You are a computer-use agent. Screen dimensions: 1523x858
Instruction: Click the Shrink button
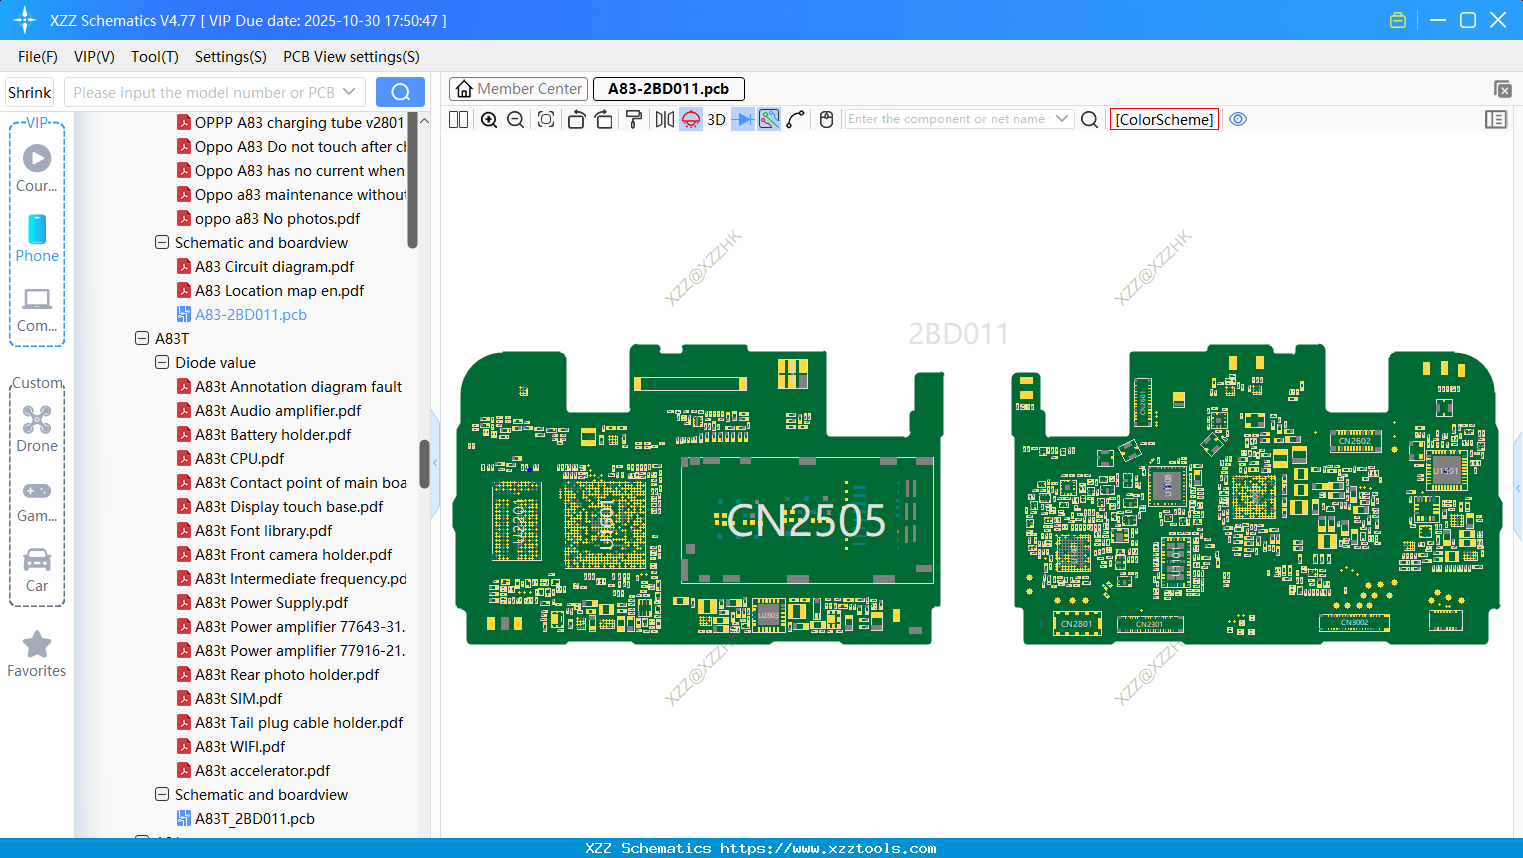tap(29, 93)
